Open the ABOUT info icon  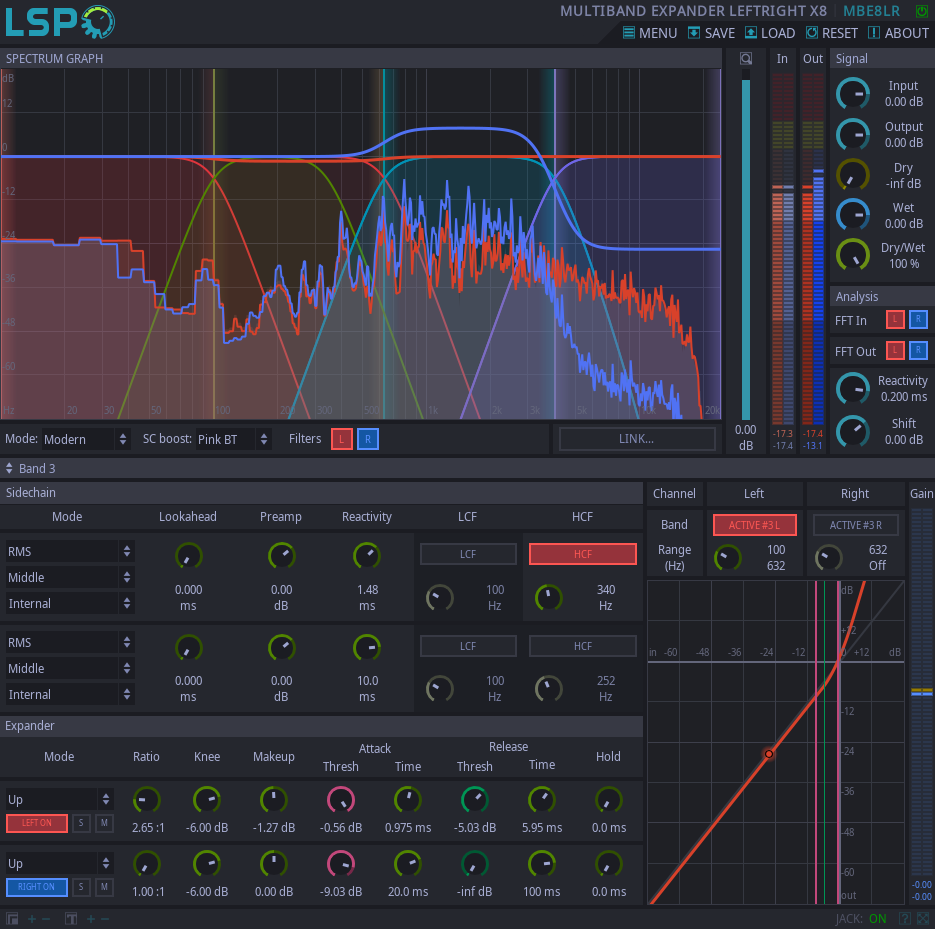pos(874,33)
